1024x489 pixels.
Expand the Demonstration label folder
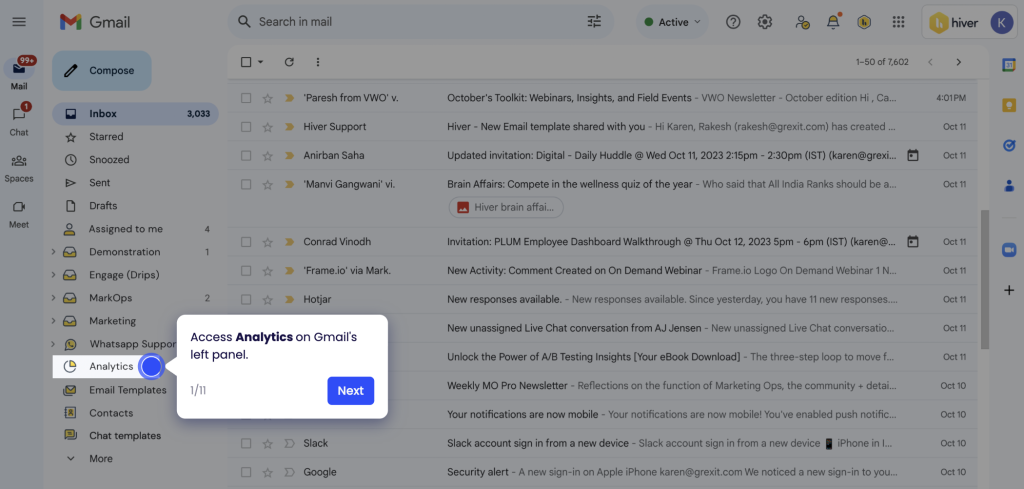point(53,252)
